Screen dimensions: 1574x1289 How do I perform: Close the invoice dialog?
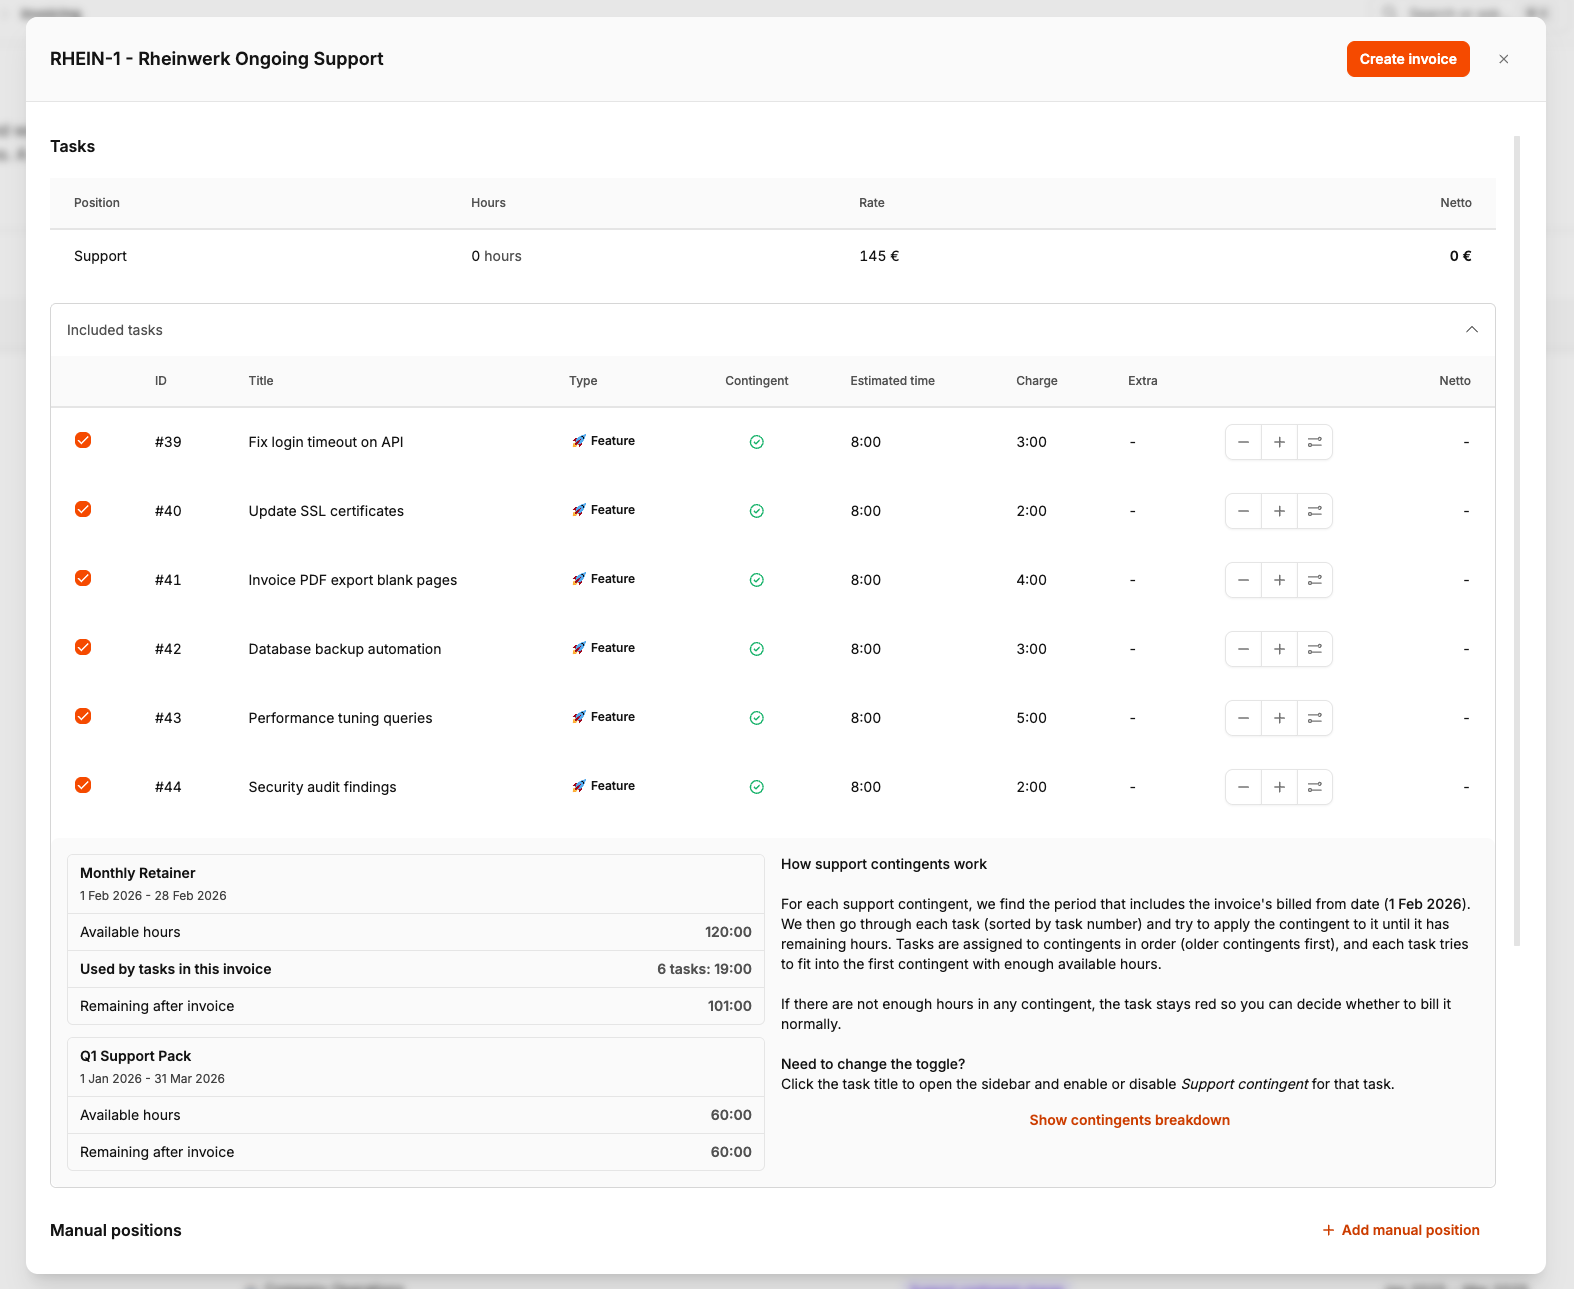click(x=1503, y=59)
